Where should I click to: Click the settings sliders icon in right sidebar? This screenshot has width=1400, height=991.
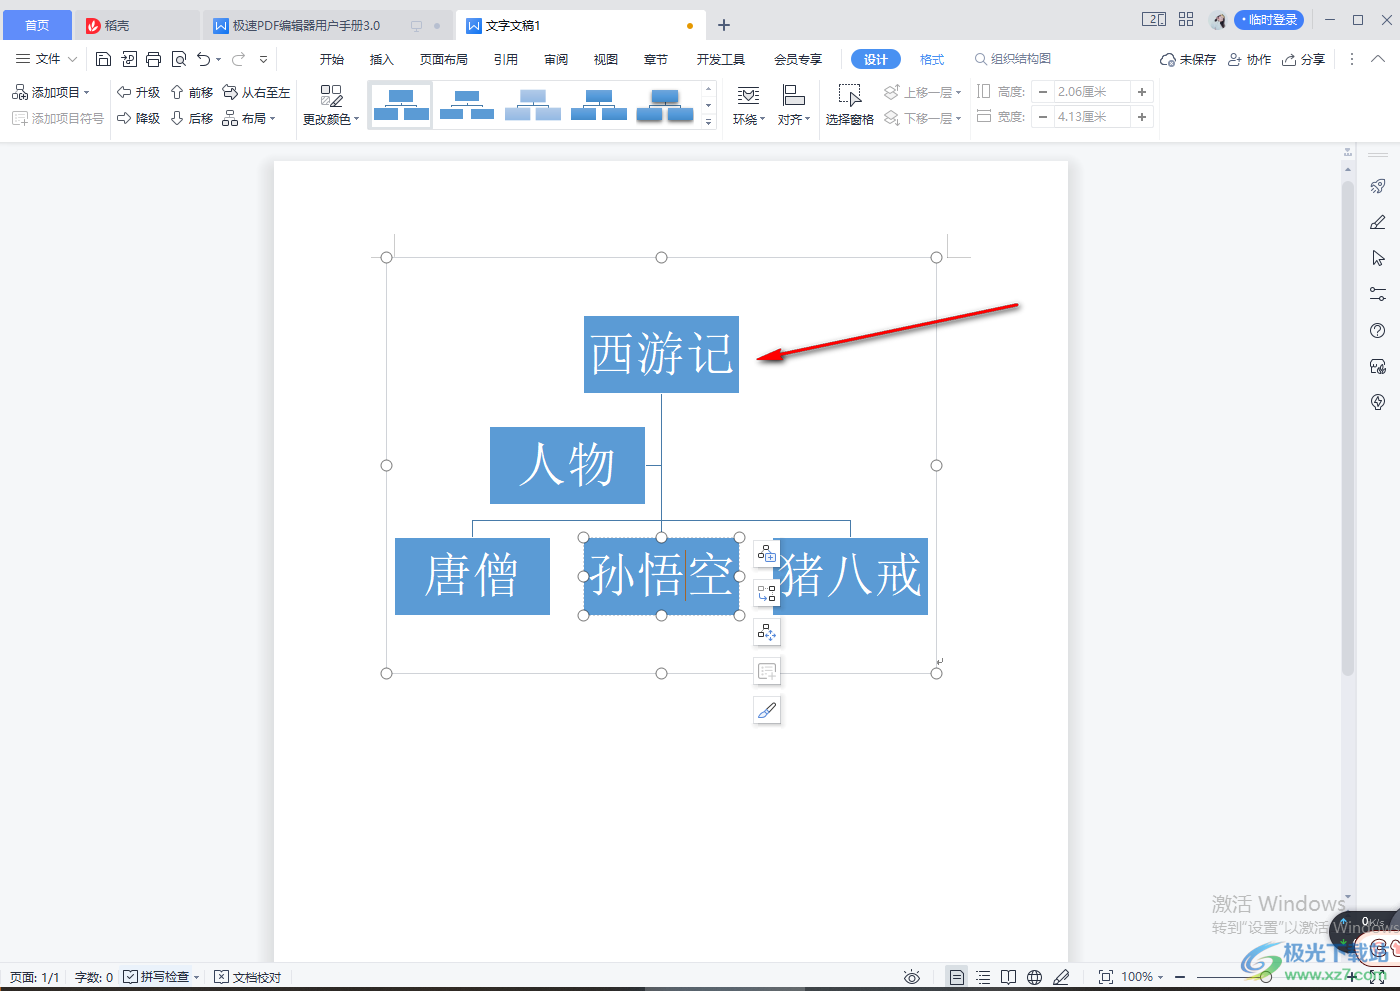(x=1378, y=294)
